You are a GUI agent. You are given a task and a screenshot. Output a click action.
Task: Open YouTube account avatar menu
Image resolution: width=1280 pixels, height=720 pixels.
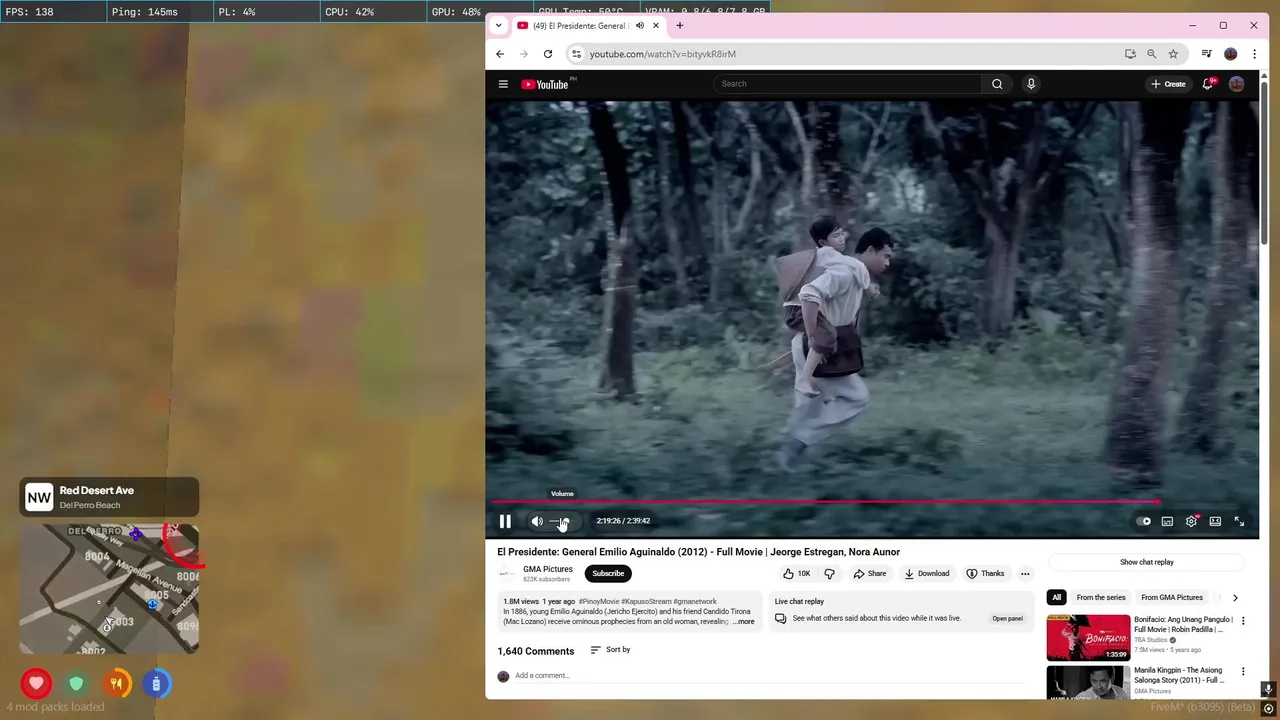[x=1237, y=84]
